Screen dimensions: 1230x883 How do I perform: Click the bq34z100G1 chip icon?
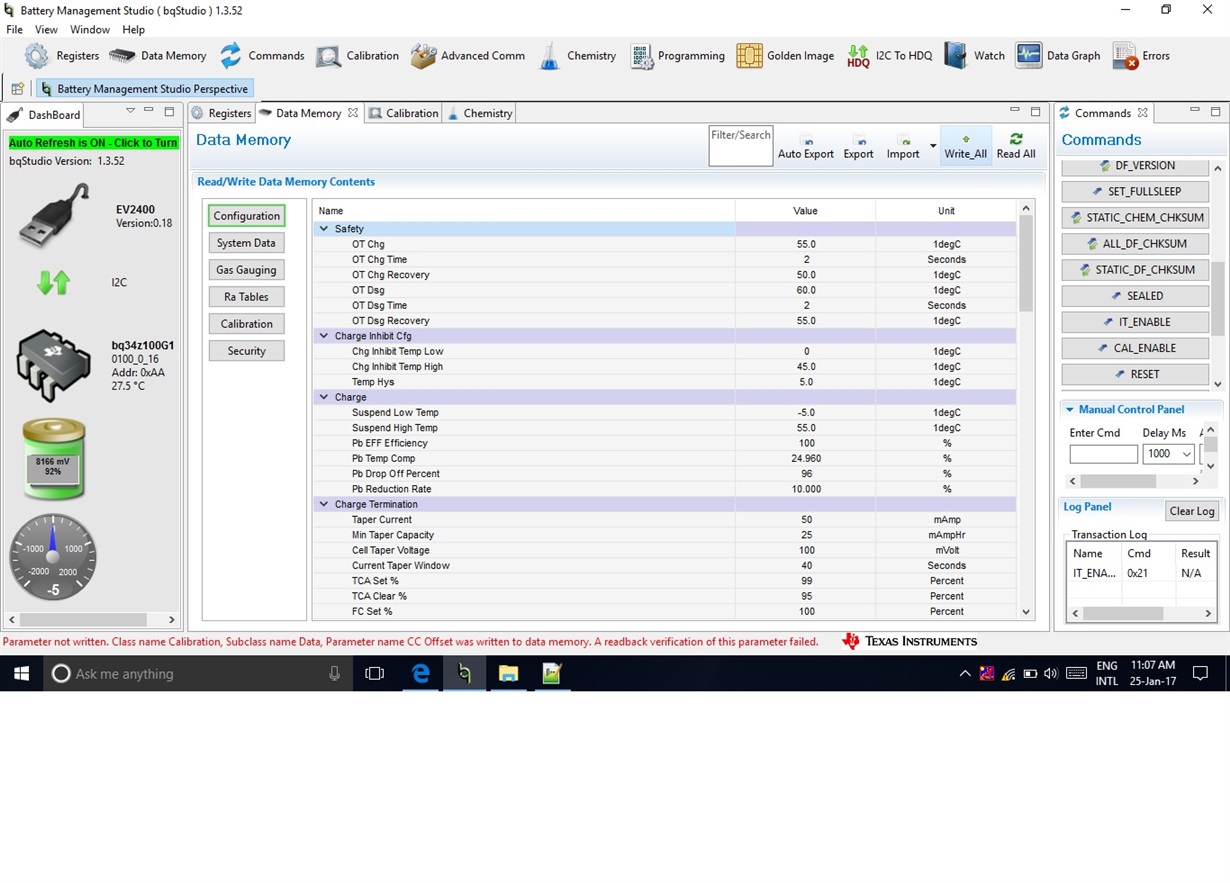(x=53, y=366)
